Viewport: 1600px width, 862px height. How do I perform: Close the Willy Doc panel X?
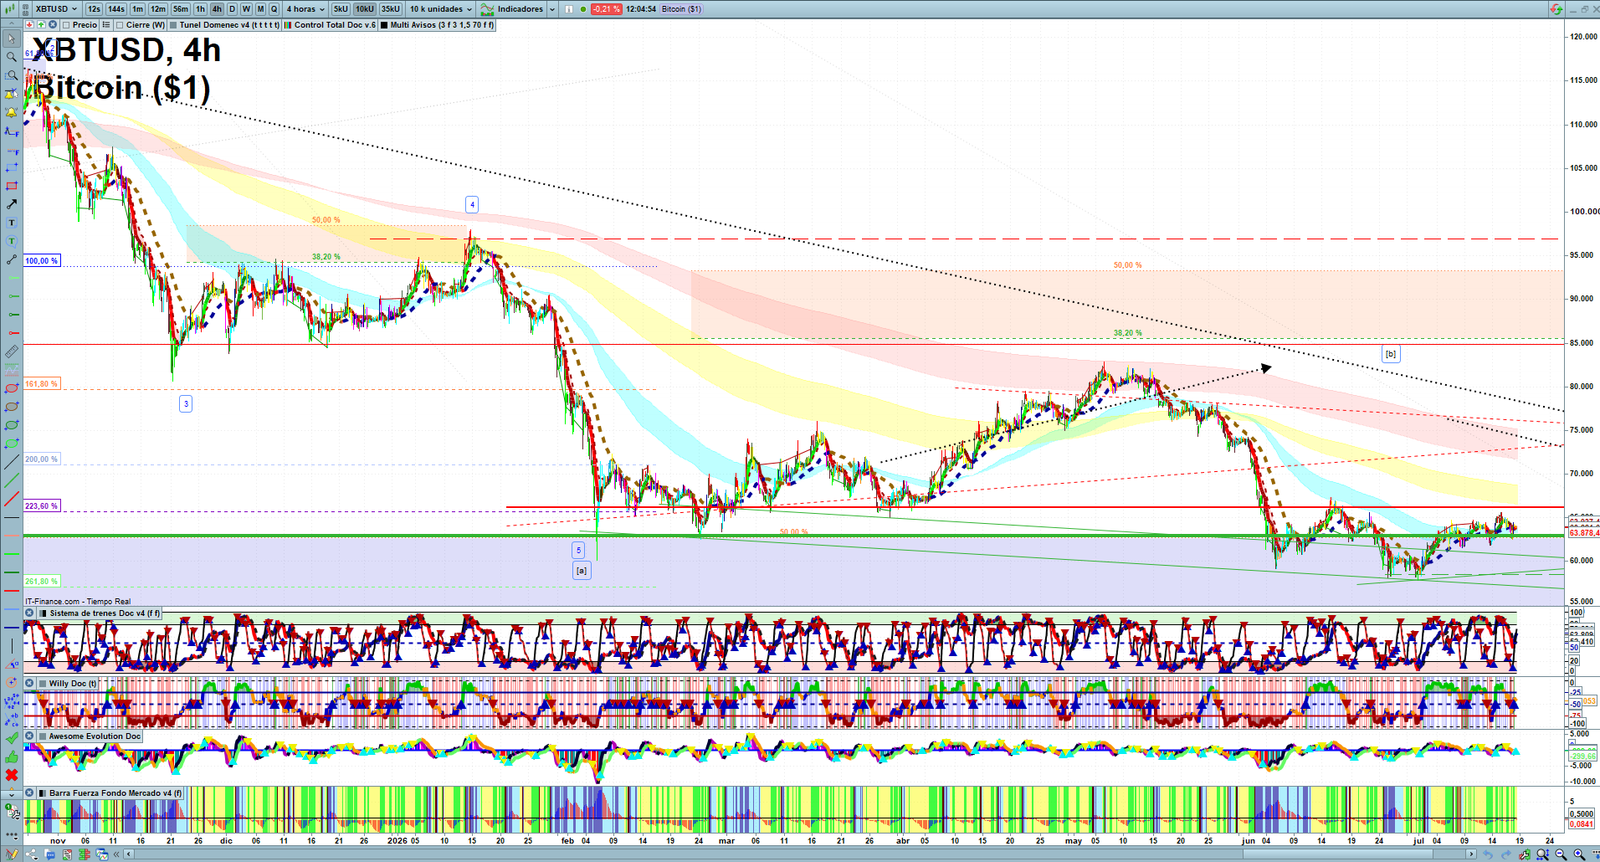[x=29, y=683]
